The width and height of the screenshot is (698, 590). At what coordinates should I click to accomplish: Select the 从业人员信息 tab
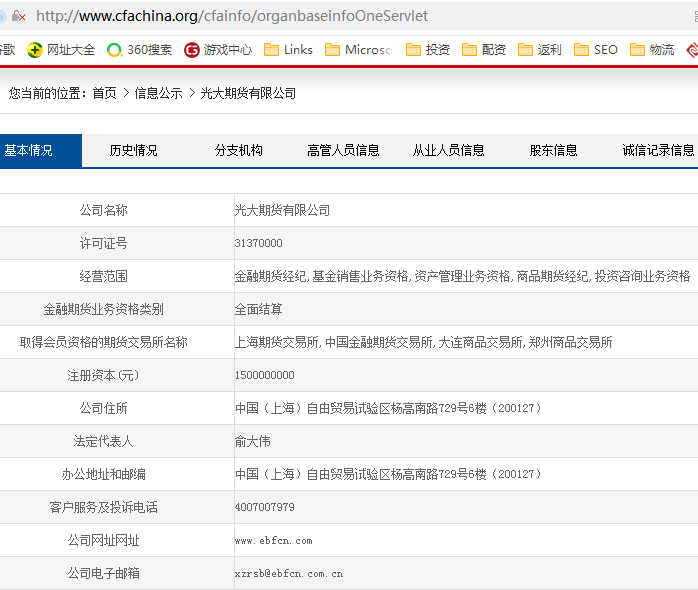point(448,151)
